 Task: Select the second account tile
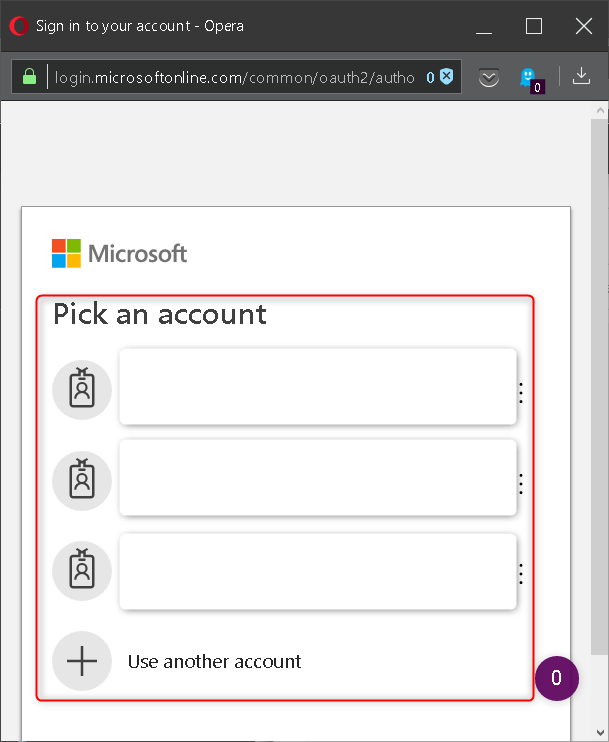317,478
